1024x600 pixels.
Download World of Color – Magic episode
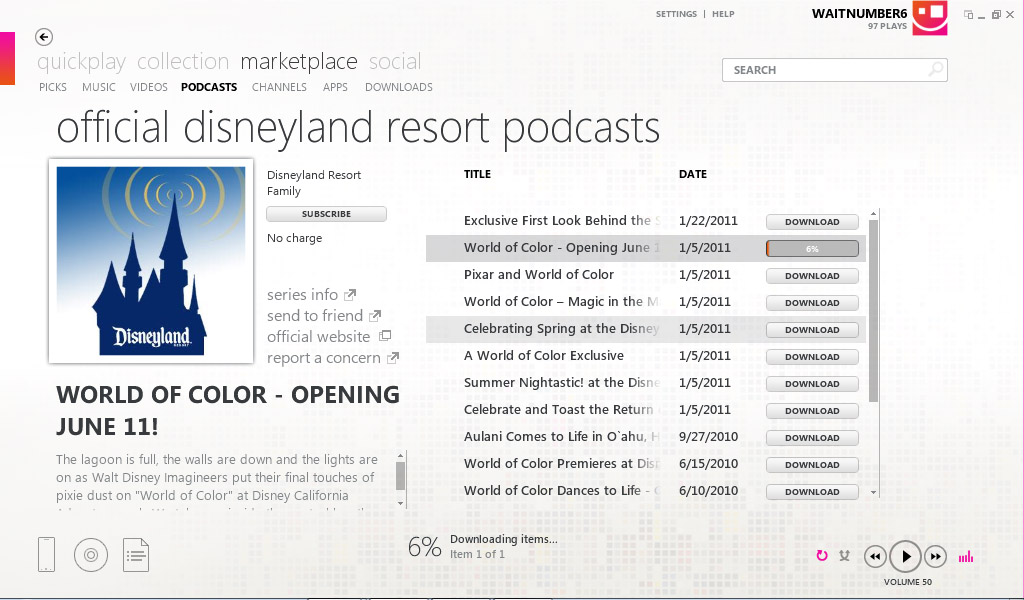point(812,303)
